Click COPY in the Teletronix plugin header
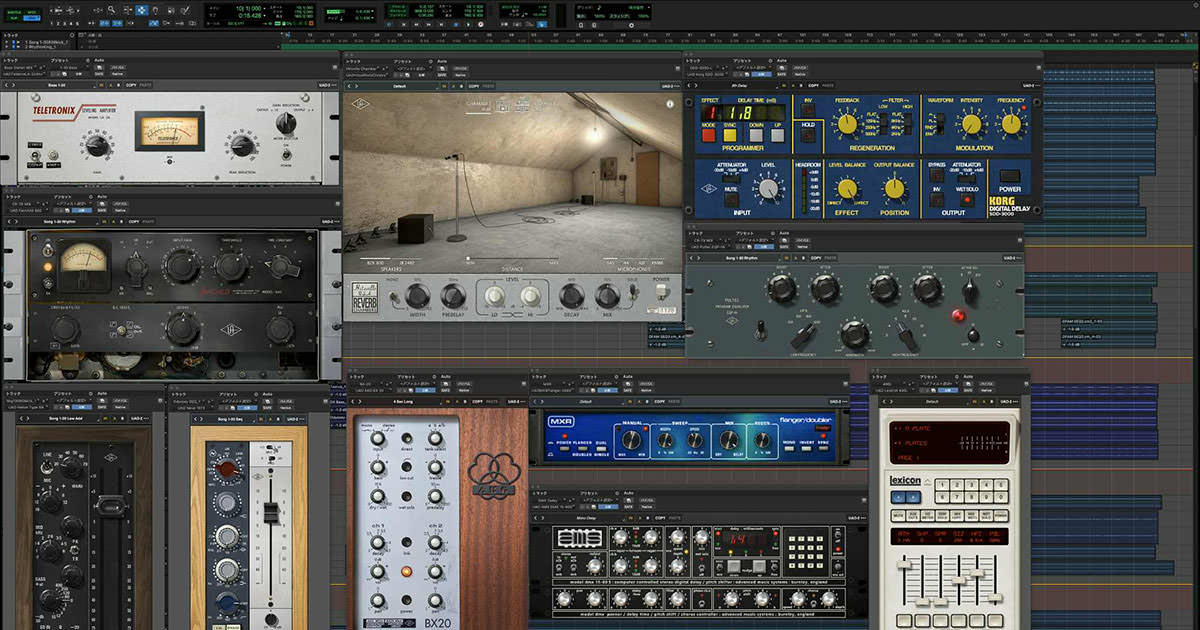Screen dimensions: 1200x630 [x=131, y=85]
